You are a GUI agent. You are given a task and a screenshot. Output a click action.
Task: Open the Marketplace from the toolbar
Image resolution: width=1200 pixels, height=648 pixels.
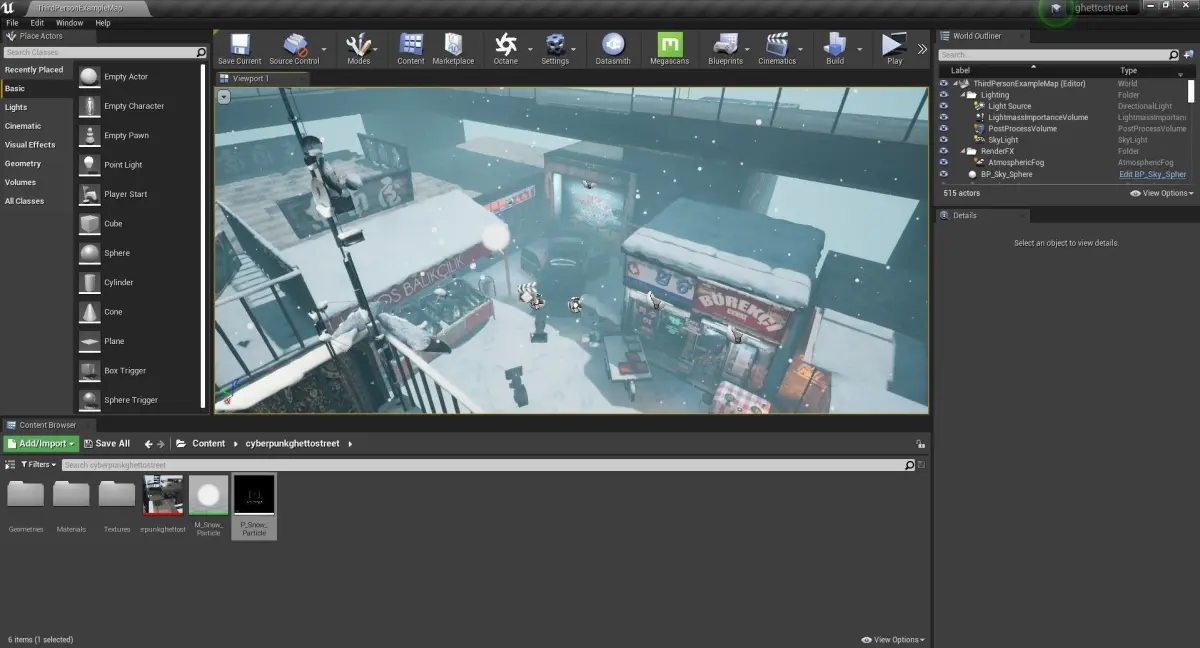pyautogui.click(x=452, y=46)
